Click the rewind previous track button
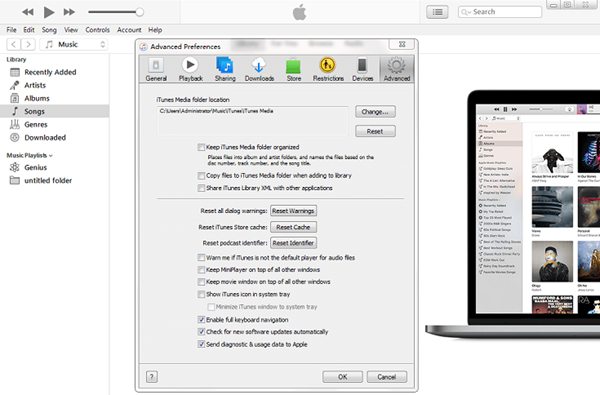Viewport: 600px width, 395px height. [28, 12]
